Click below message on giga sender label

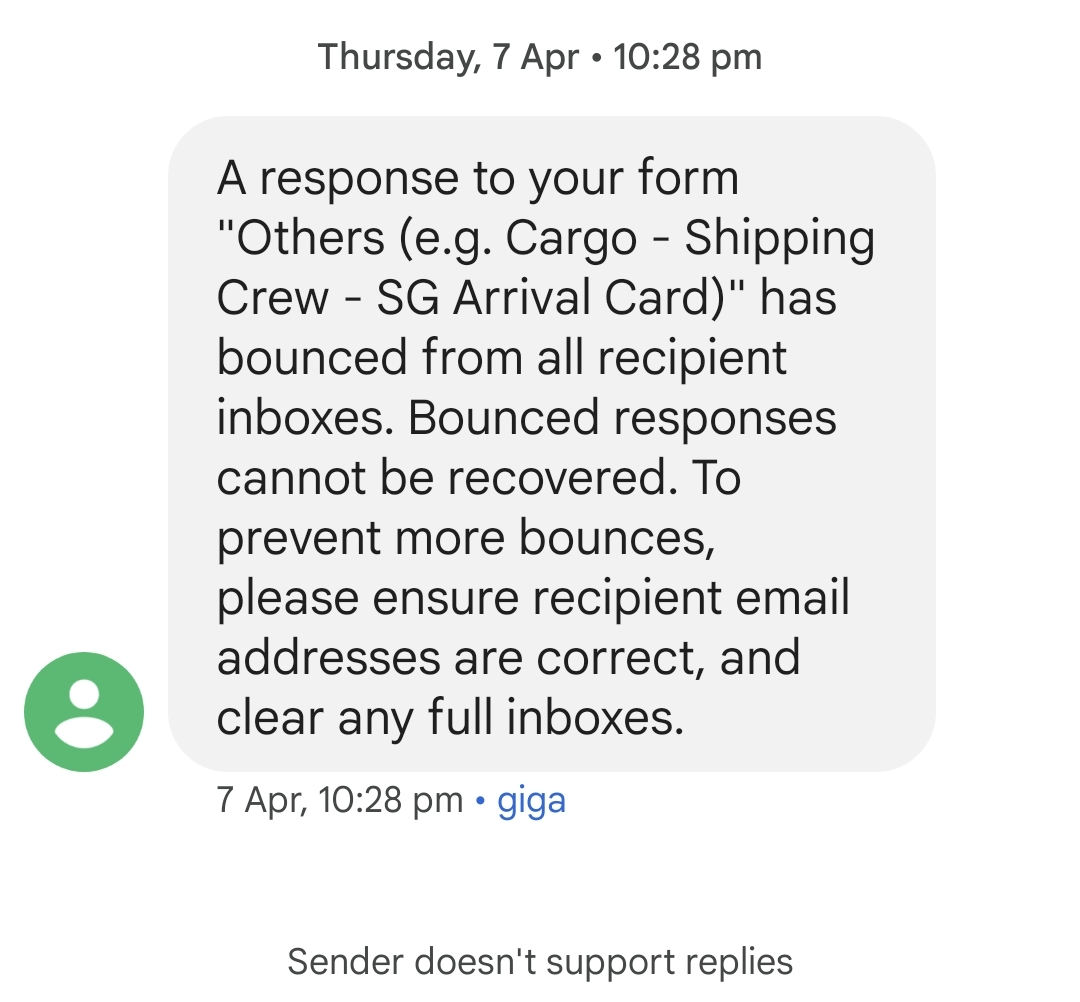(531, 799)
